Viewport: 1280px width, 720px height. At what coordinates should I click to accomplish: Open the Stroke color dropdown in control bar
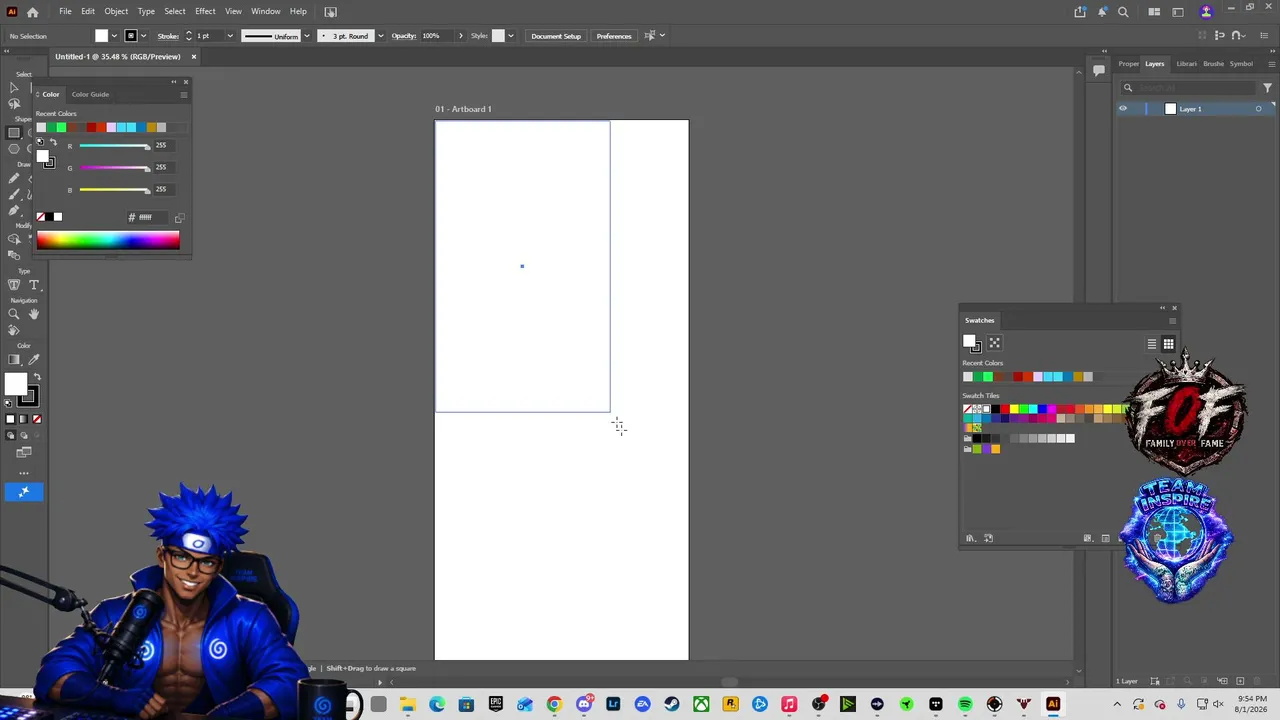143,36
